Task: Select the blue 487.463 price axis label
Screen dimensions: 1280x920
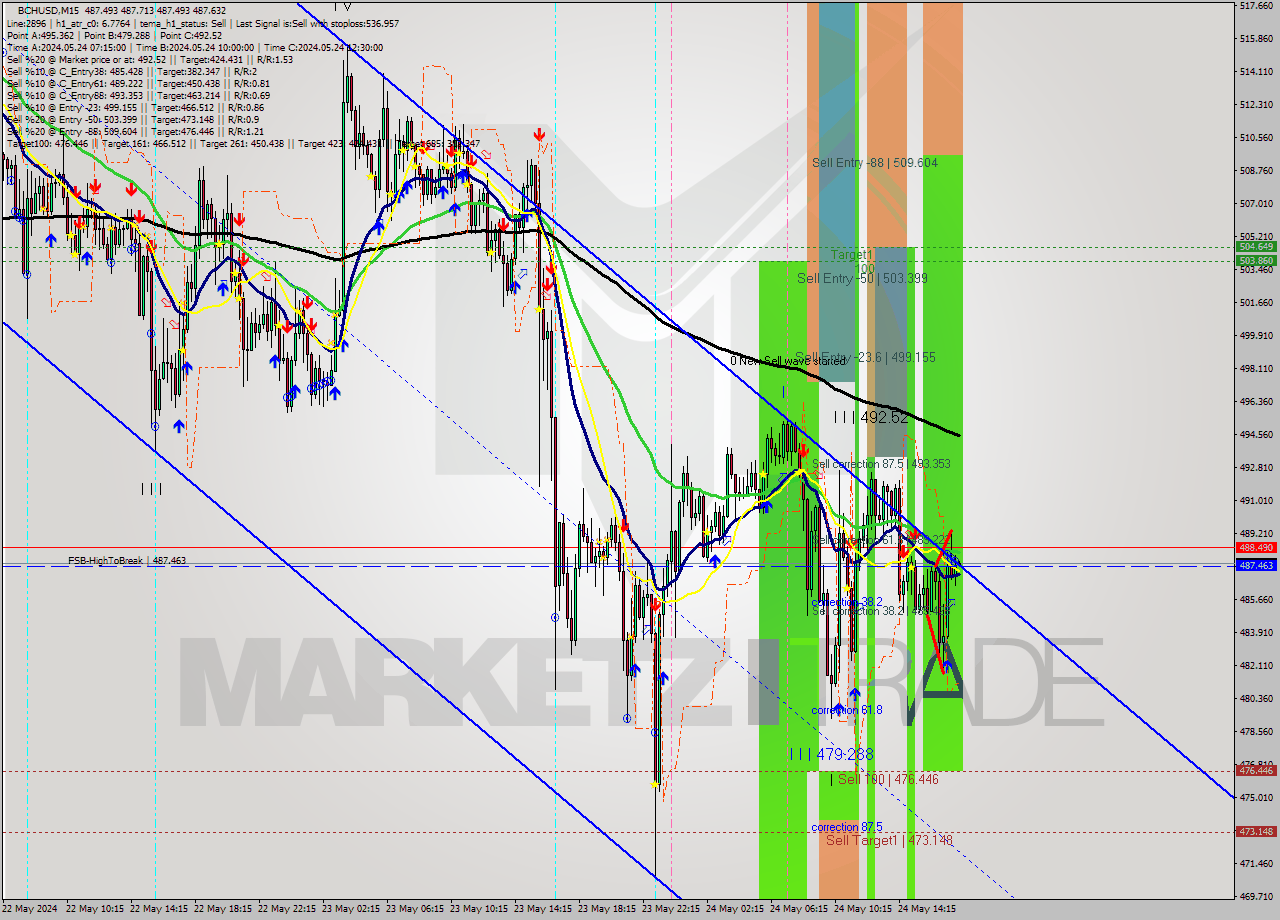Action: point(1256,565)
